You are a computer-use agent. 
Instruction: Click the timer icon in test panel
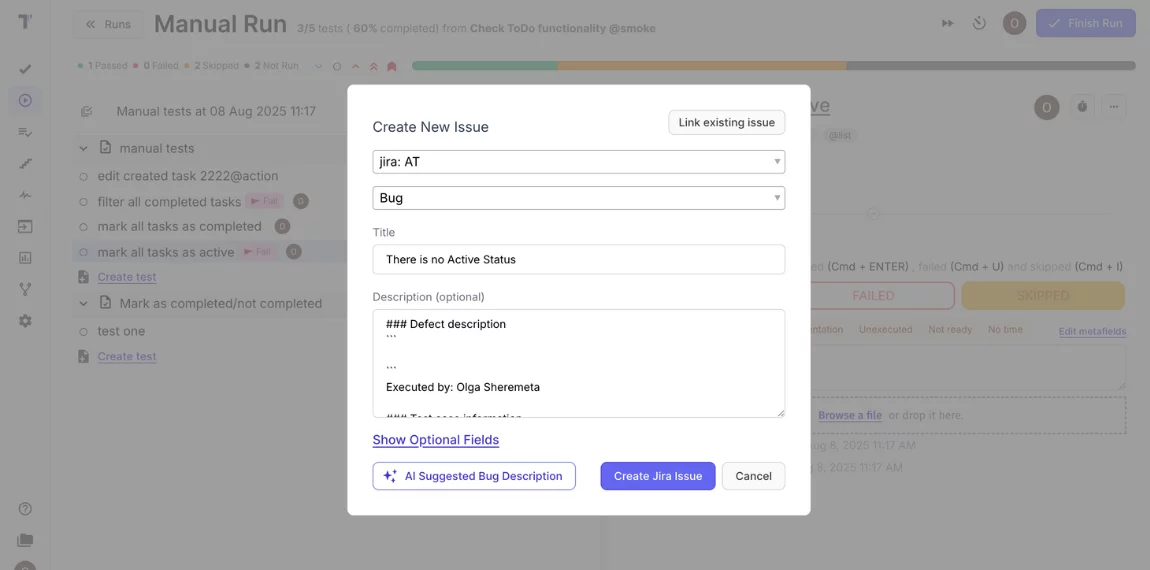[x=1083, y=106]
